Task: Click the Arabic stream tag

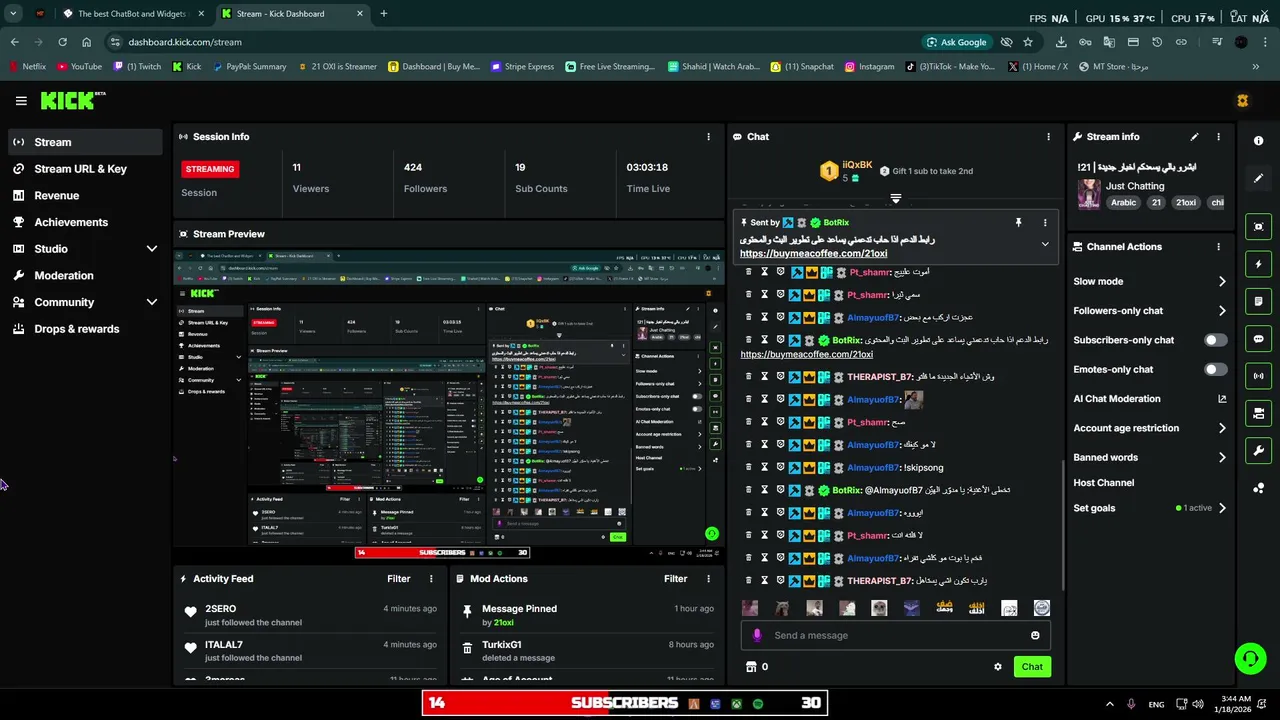Action: 1123,202
